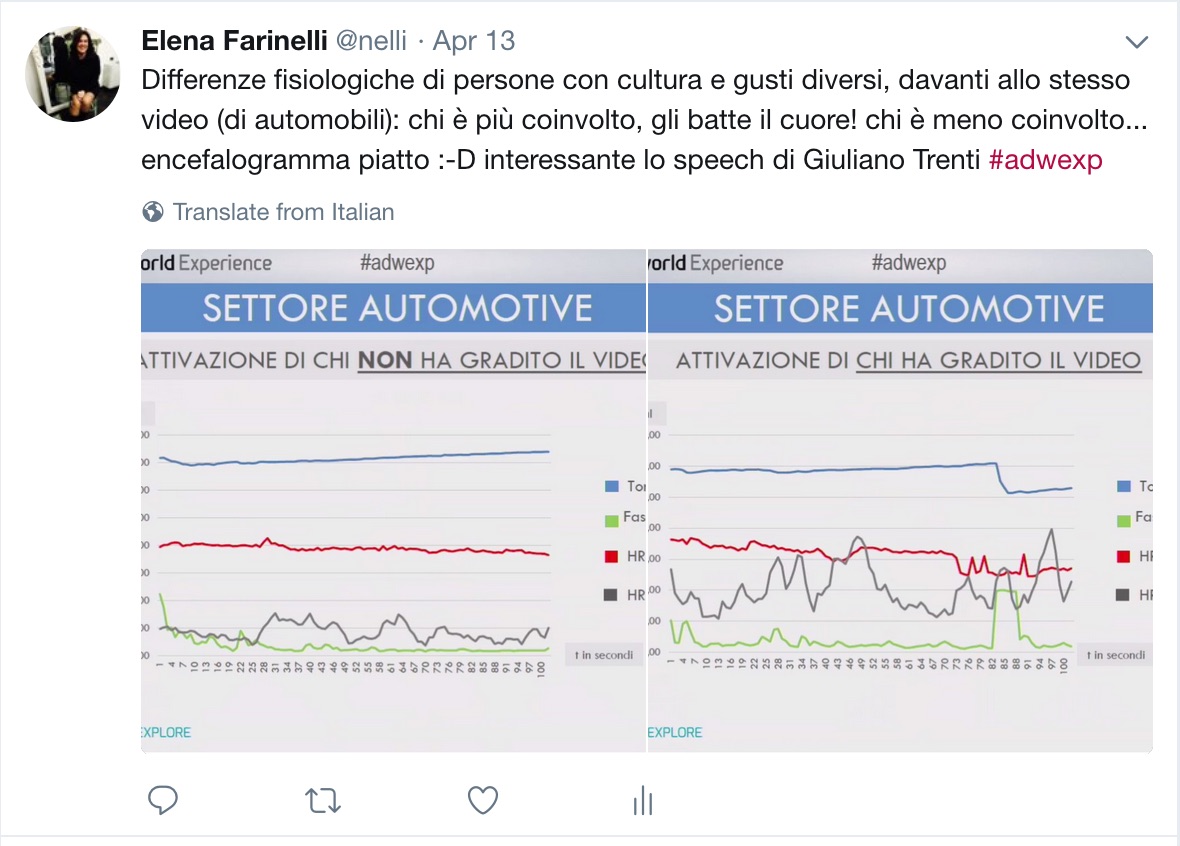Click red HR legend swatch in right chart
This screenshot has width=1180, height=846.
(1124, 556)
